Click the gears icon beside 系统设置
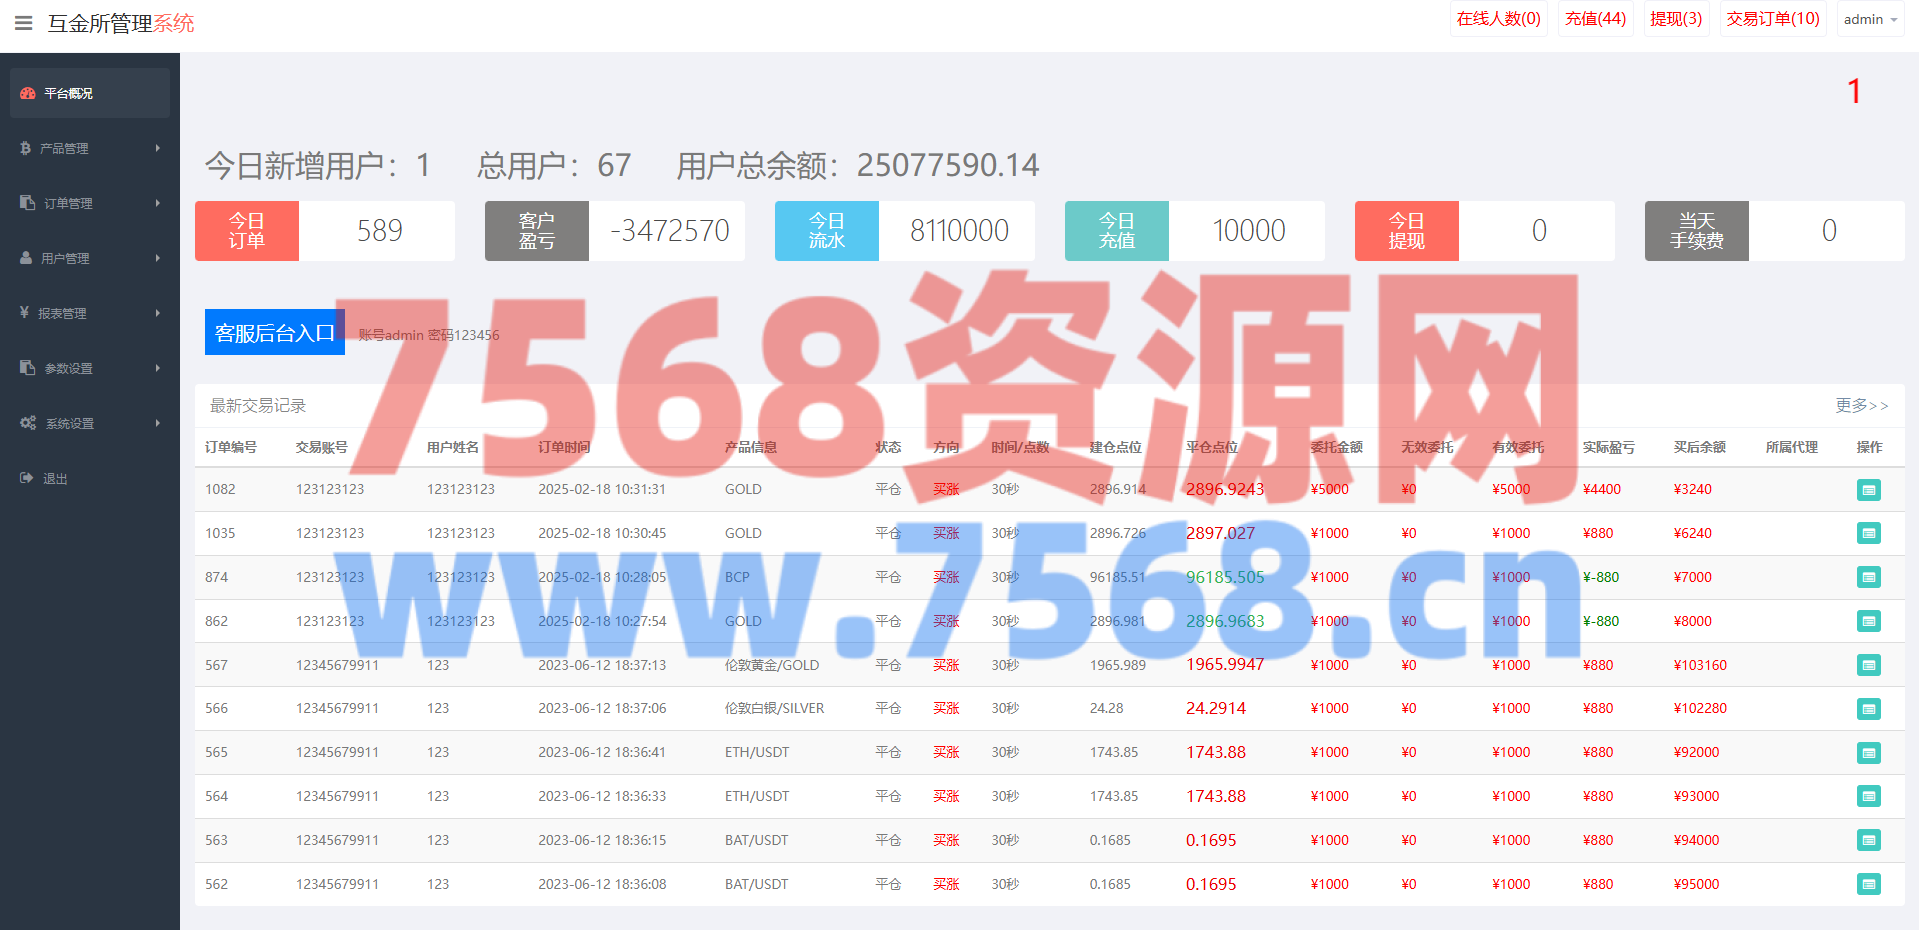Screen dimensions: 1919x930 click(x=28, y=423)
